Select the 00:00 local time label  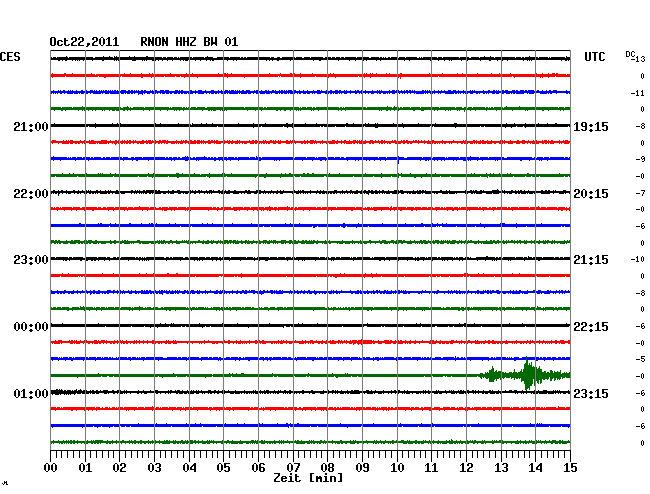[31, 327]
